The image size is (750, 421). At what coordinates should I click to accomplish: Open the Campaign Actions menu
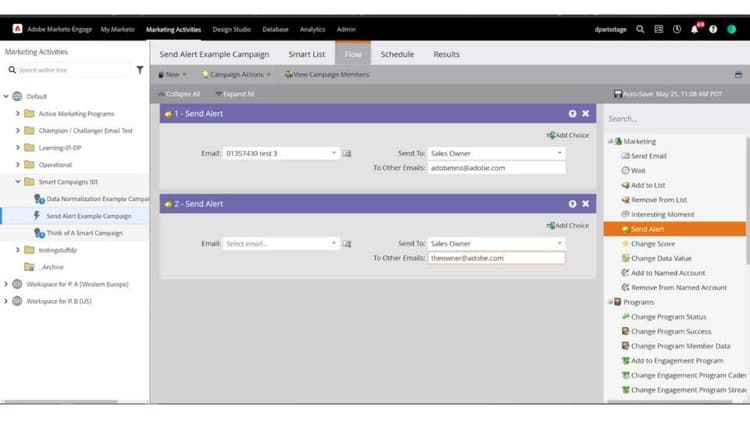click(x=237, y=75)
